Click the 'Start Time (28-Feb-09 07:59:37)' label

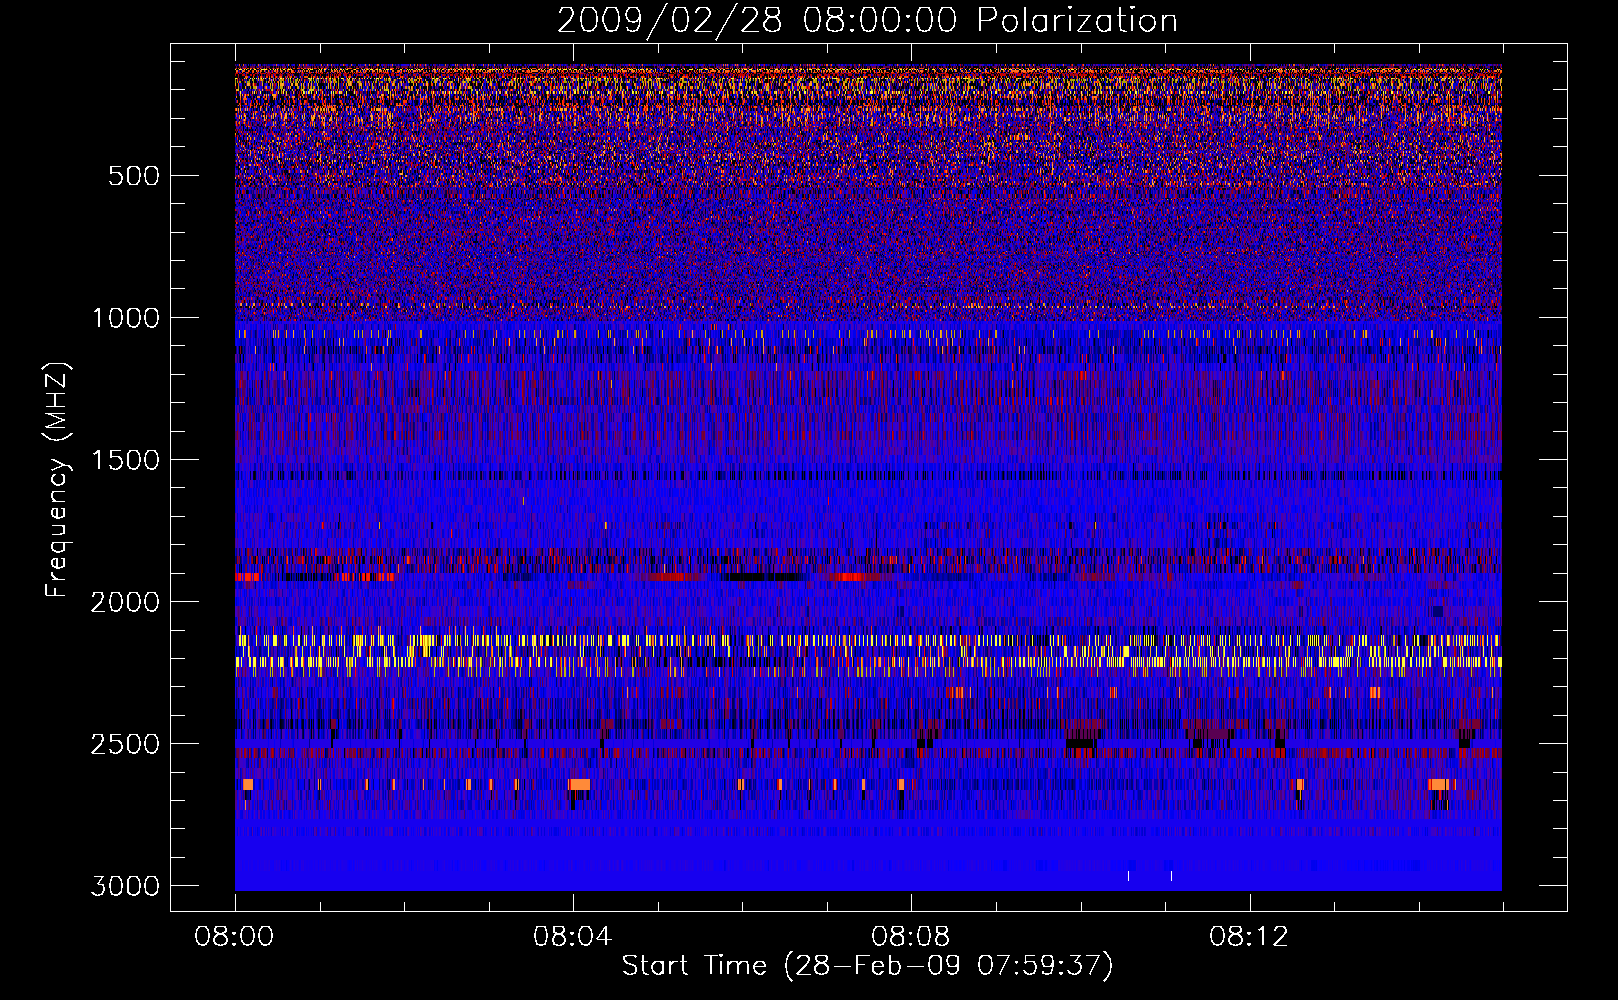867,966
